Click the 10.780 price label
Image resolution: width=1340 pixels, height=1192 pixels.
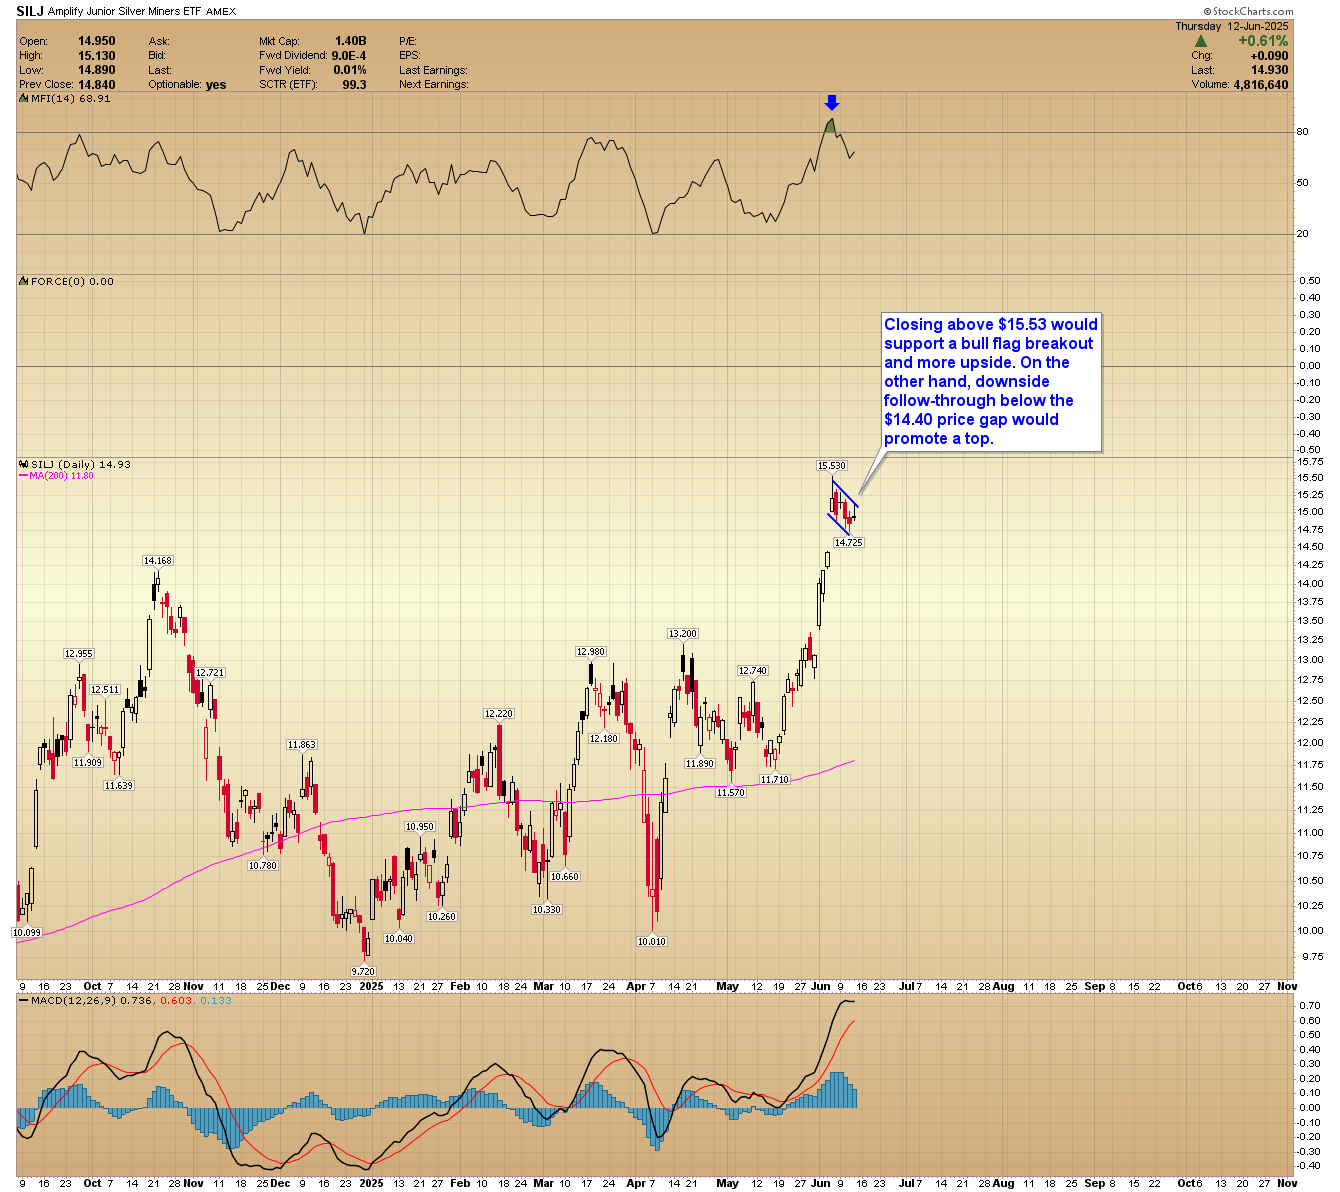point(263,866)
